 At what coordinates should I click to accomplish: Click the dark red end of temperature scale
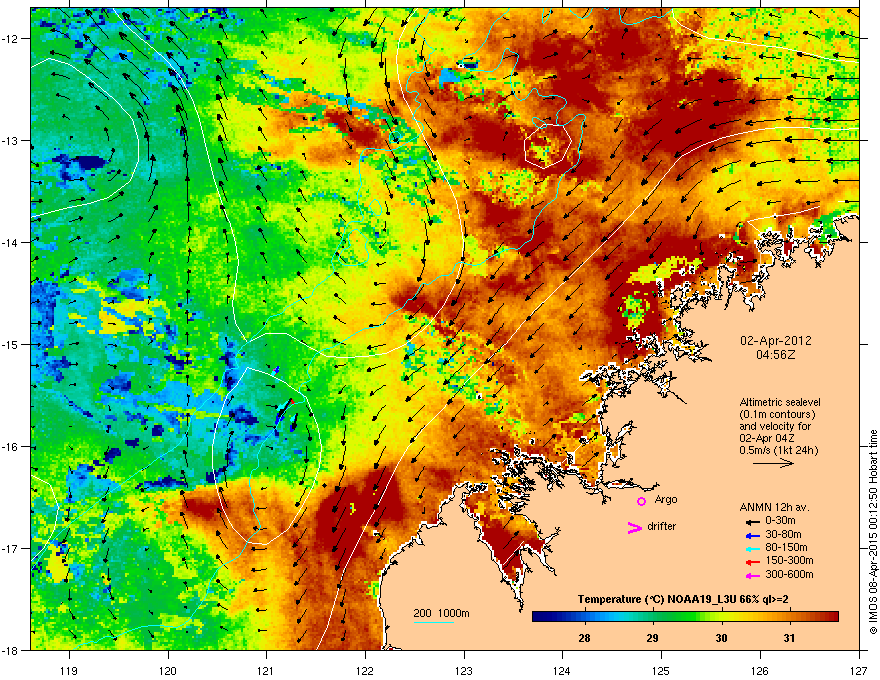[833, 617]
